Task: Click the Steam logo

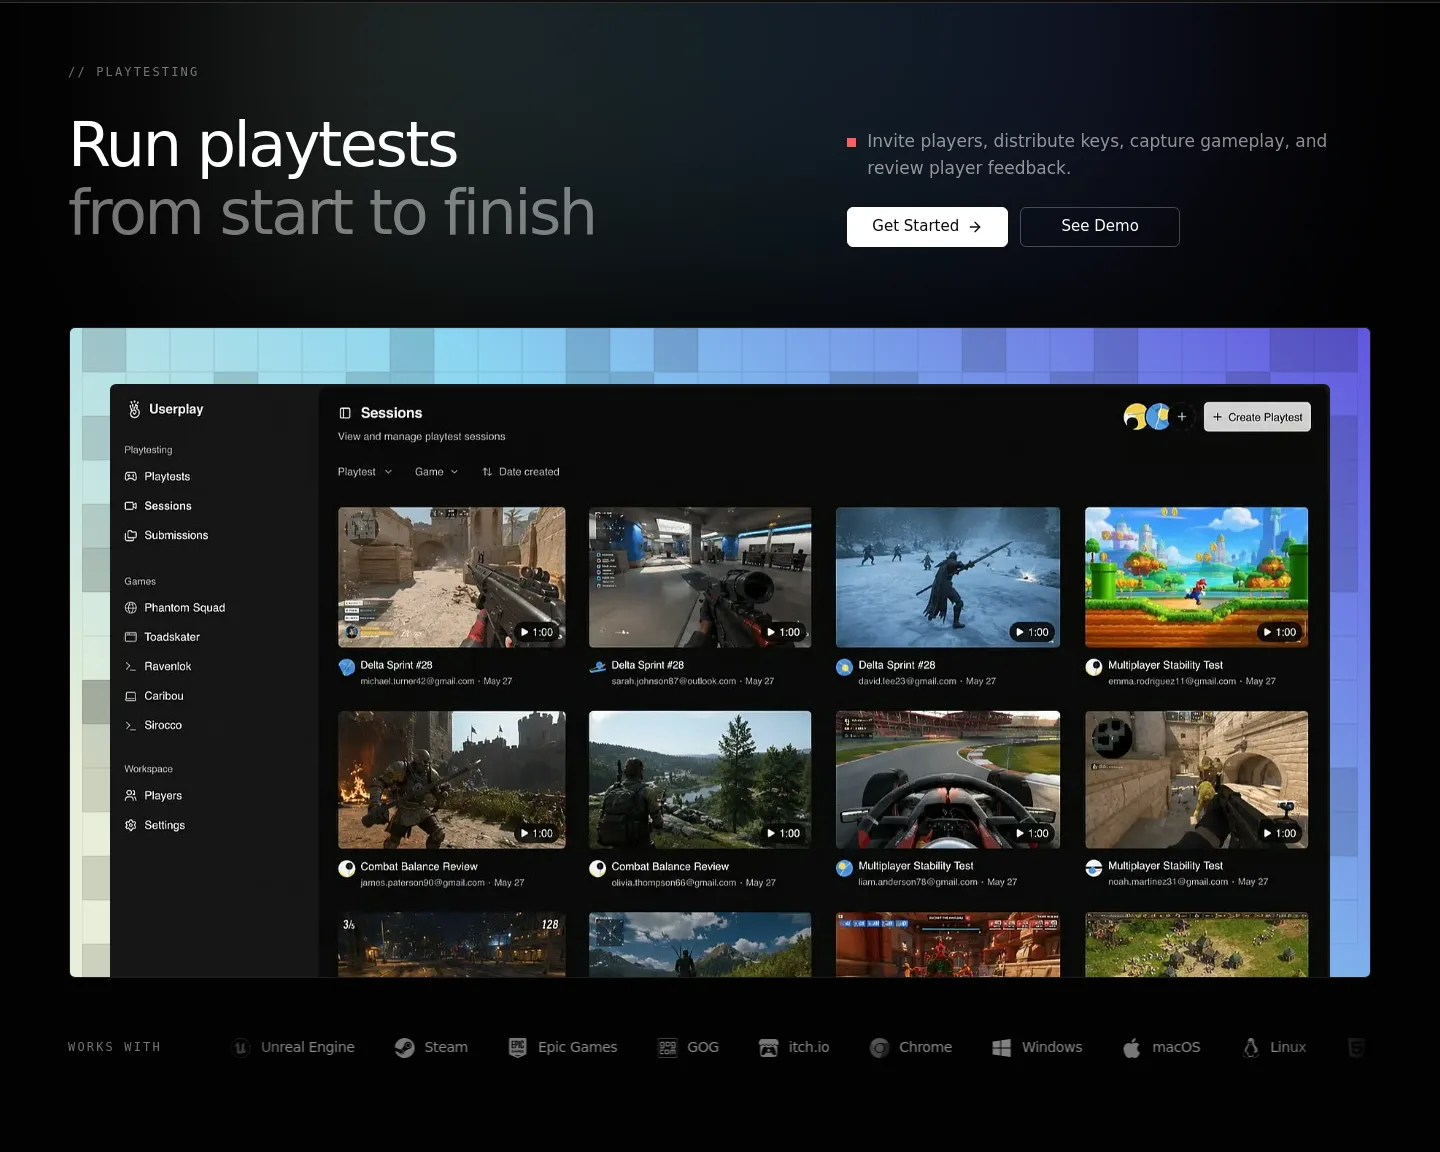Action: tap(404, 1047)
